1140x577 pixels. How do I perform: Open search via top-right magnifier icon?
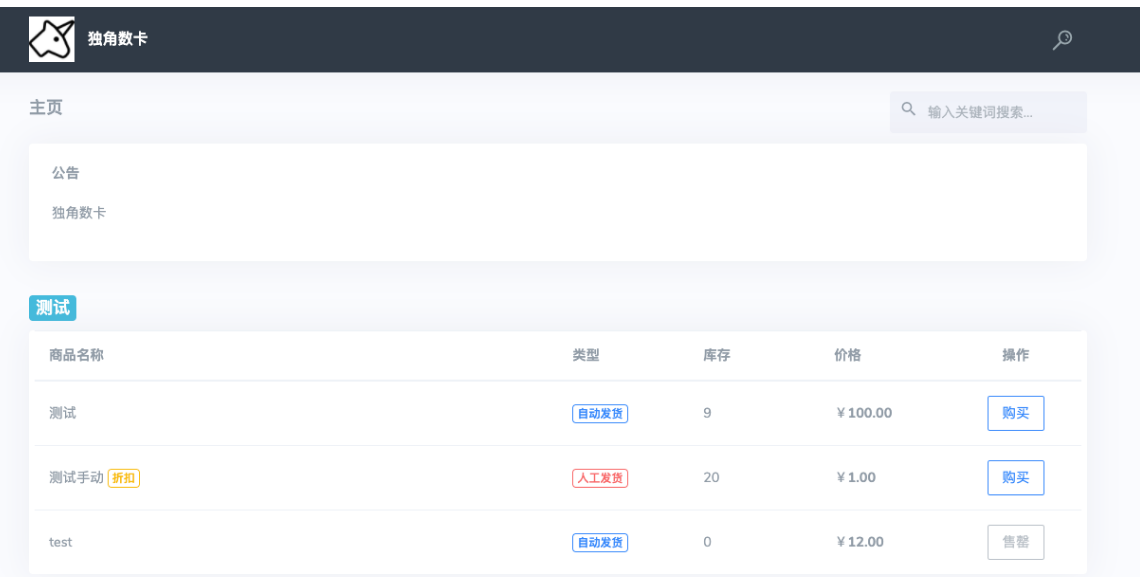coord(1063,39)
